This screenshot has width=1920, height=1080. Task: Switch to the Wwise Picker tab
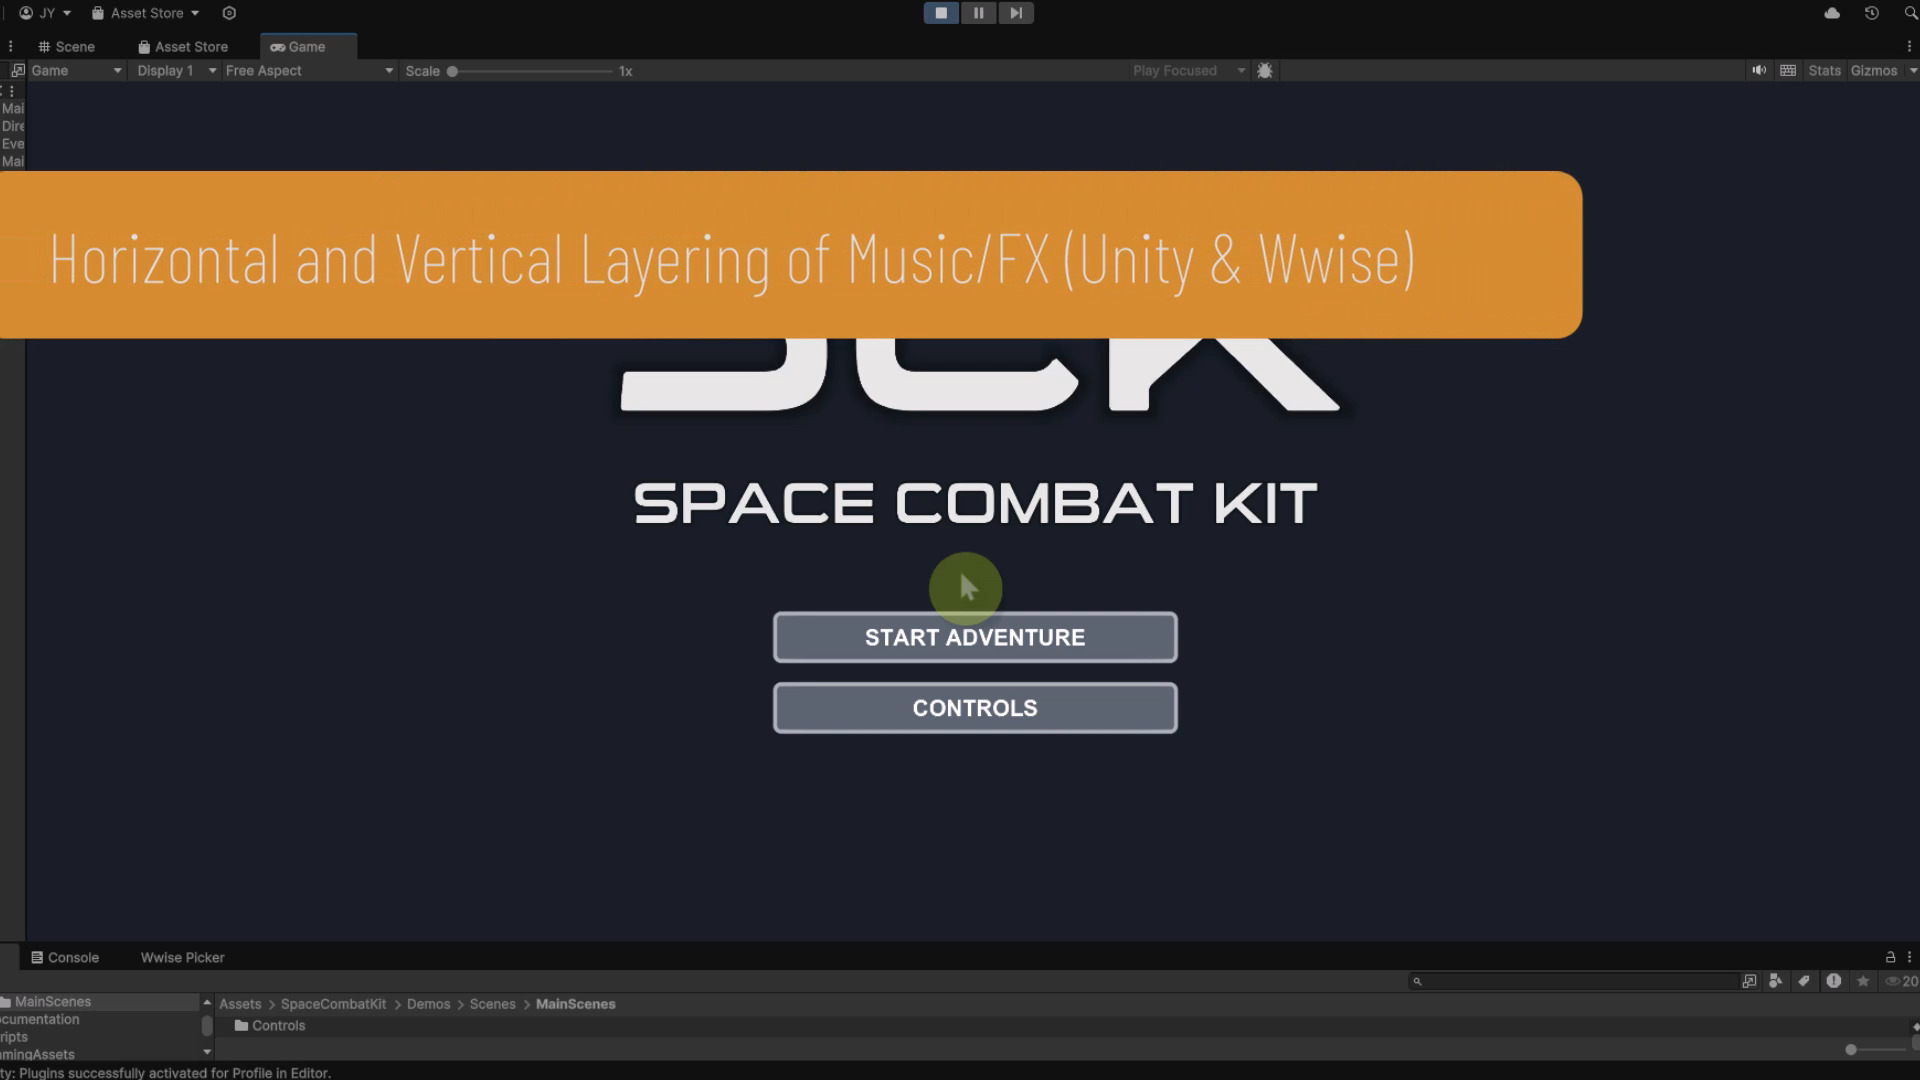(x=181, y=957)
